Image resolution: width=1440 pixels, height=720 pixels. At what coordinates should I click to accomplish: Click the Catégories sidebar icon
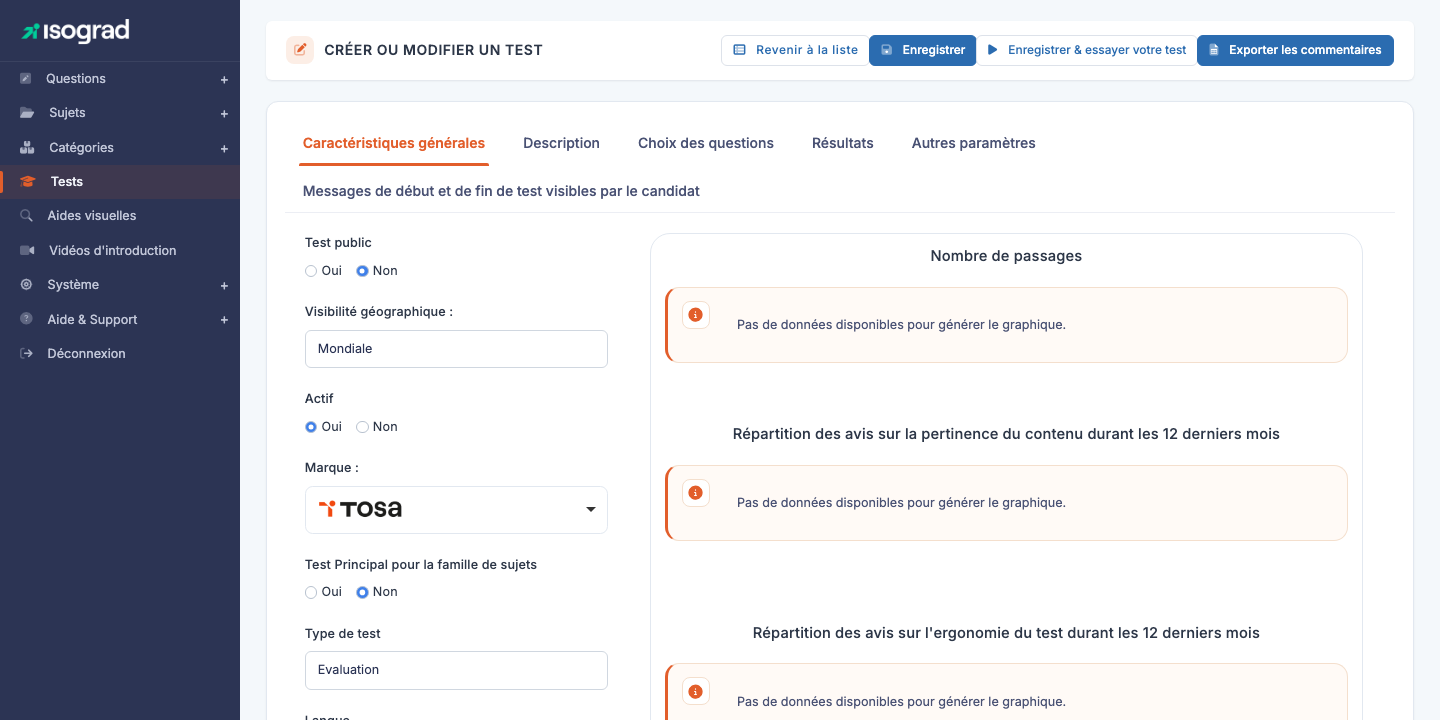tap(27, 148)
